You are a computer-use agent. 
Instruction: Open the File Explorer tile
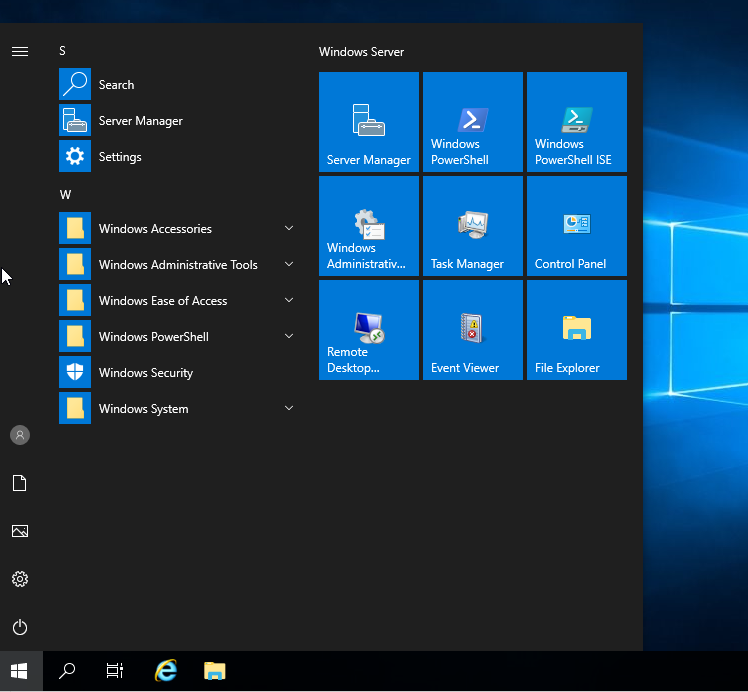pos(577,330)
